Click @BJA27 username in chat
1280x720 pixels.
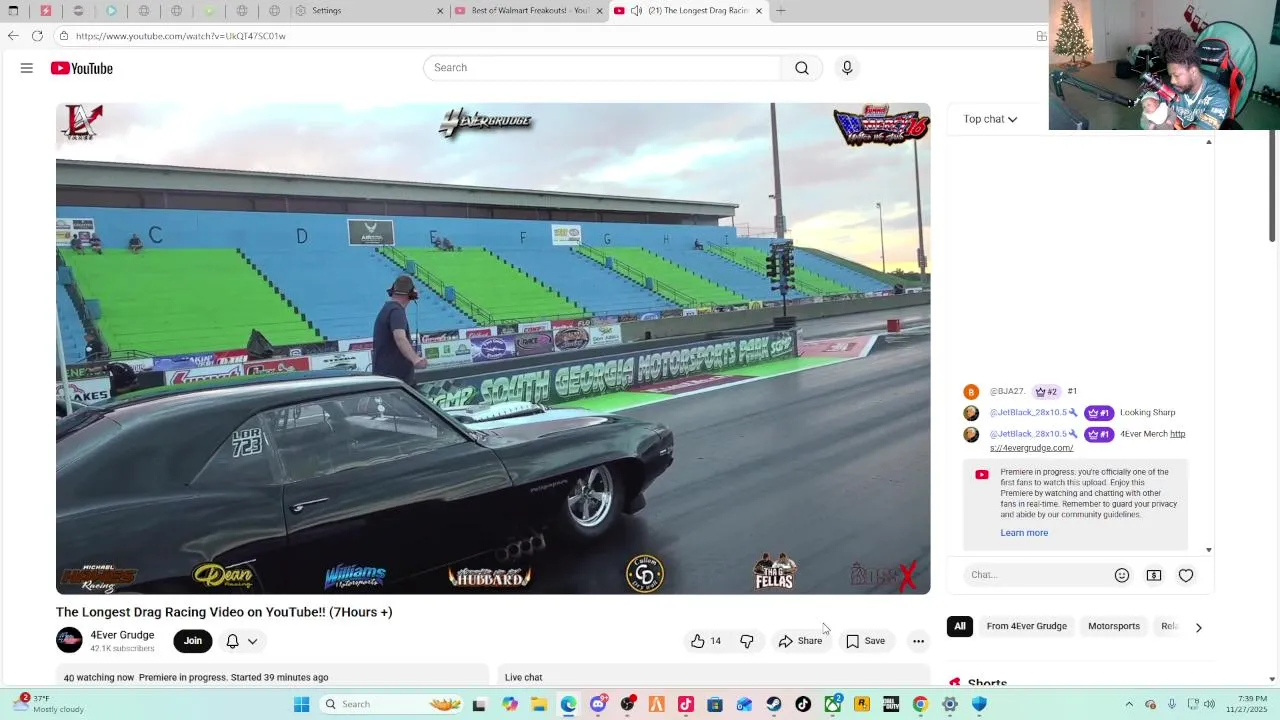point(1008,391)
